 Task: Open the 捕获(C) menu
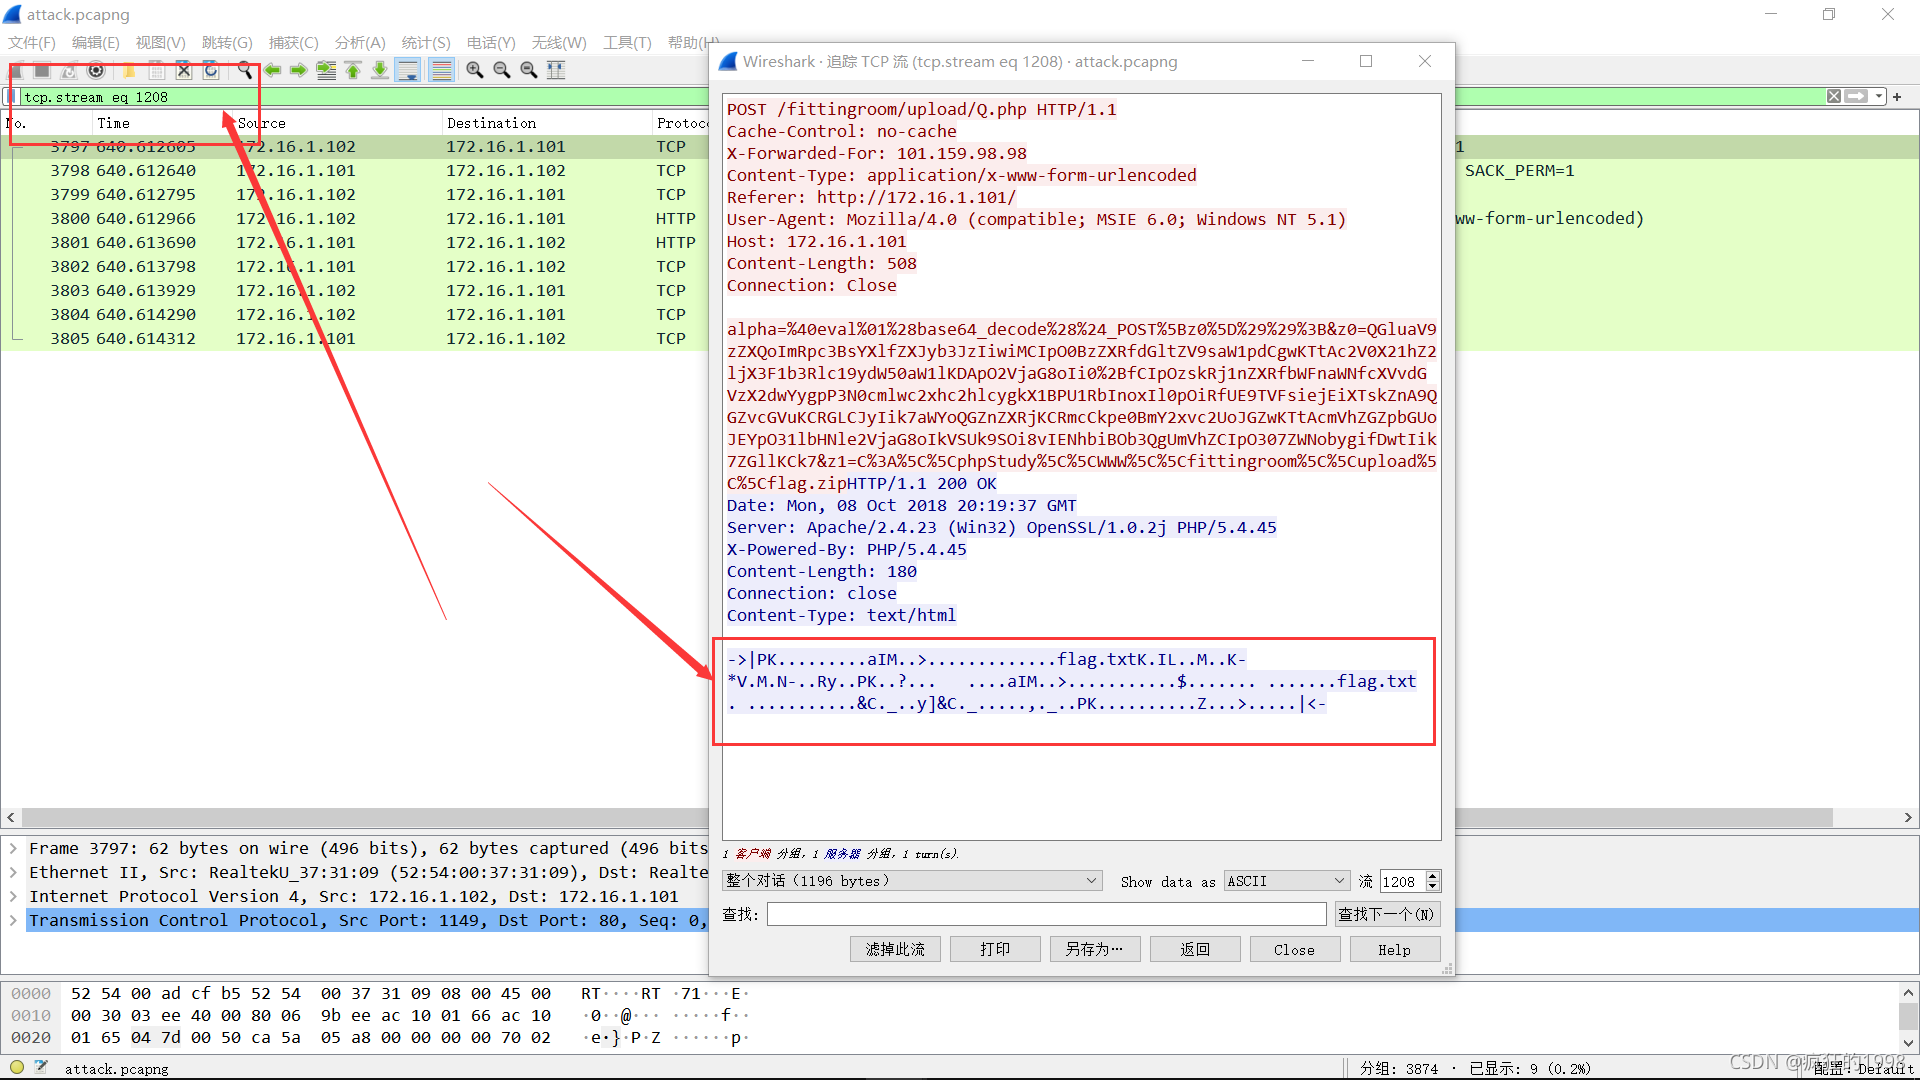point(294,42)
